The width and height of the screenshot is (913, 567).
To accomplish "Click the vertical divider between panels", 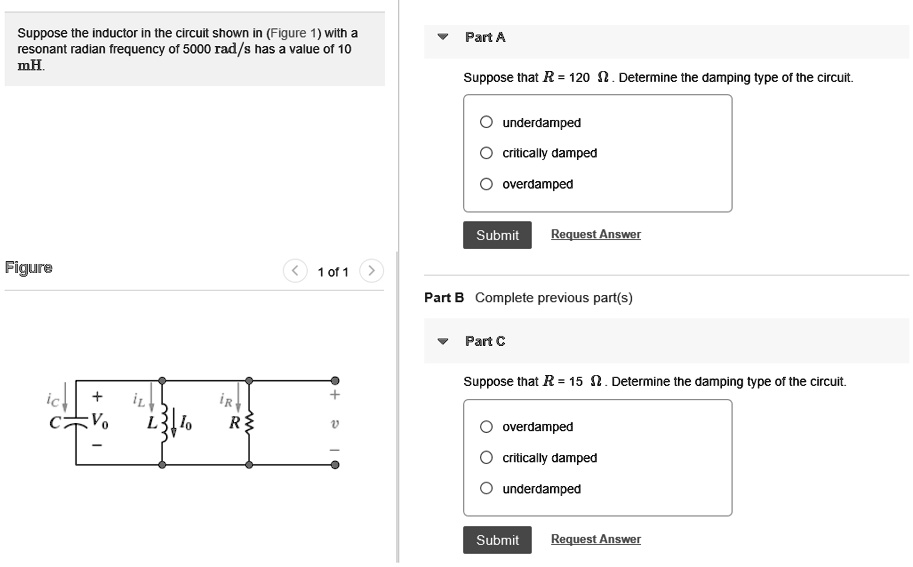I will click(x=397, y=400).
